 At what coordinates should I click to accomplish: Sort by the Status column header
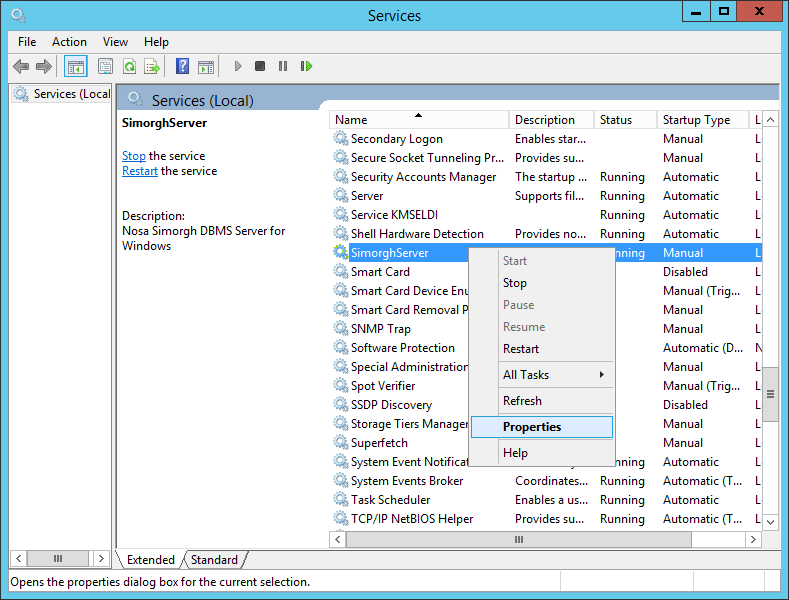(625, 120)
